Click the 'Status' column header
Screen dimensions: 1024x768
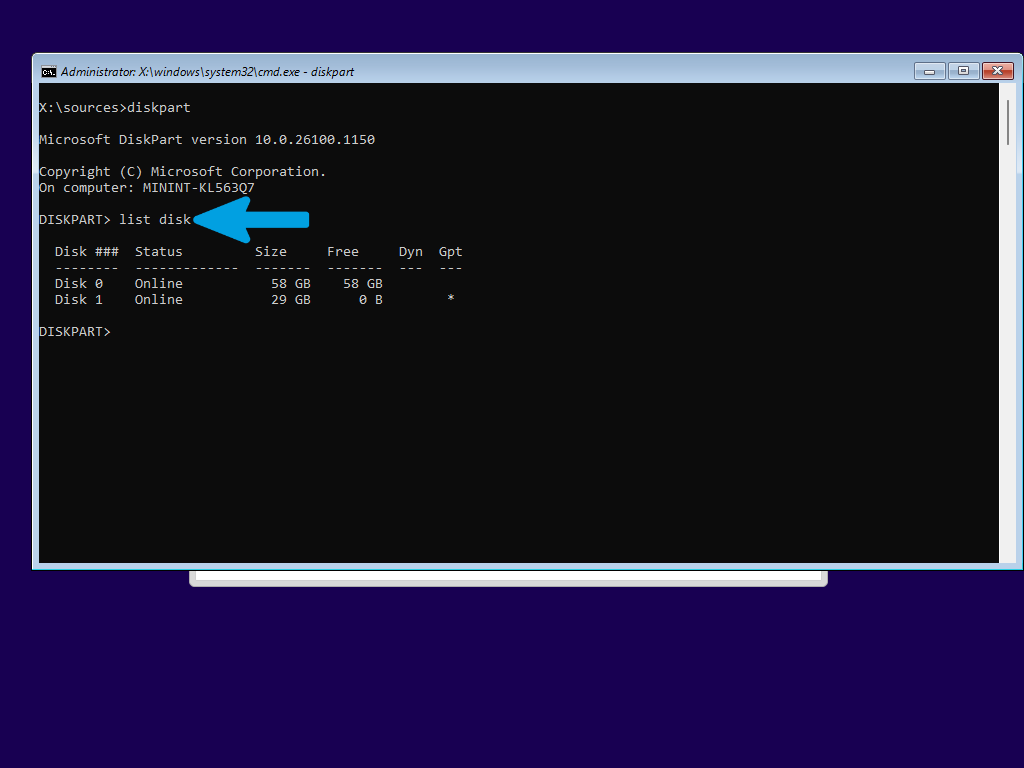pos(159,252)
